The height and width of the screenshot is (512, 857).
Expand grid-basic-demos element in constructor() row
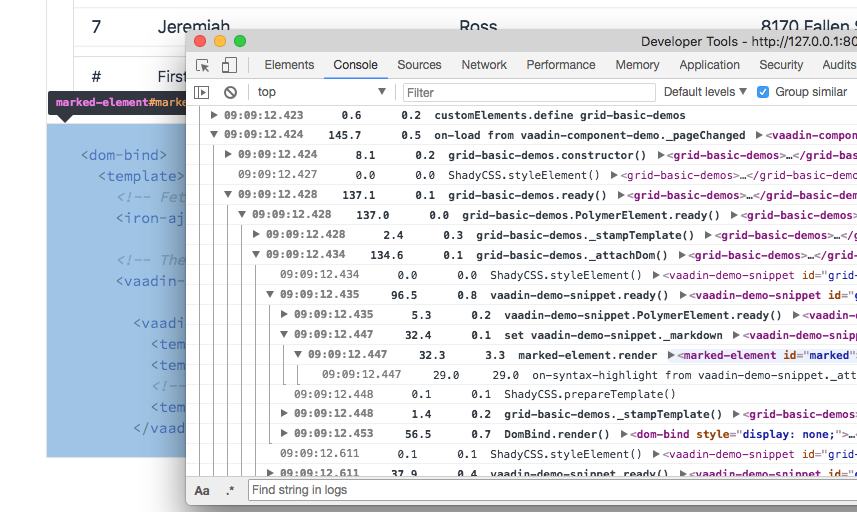pyautogui.click(x=661, y=155)
